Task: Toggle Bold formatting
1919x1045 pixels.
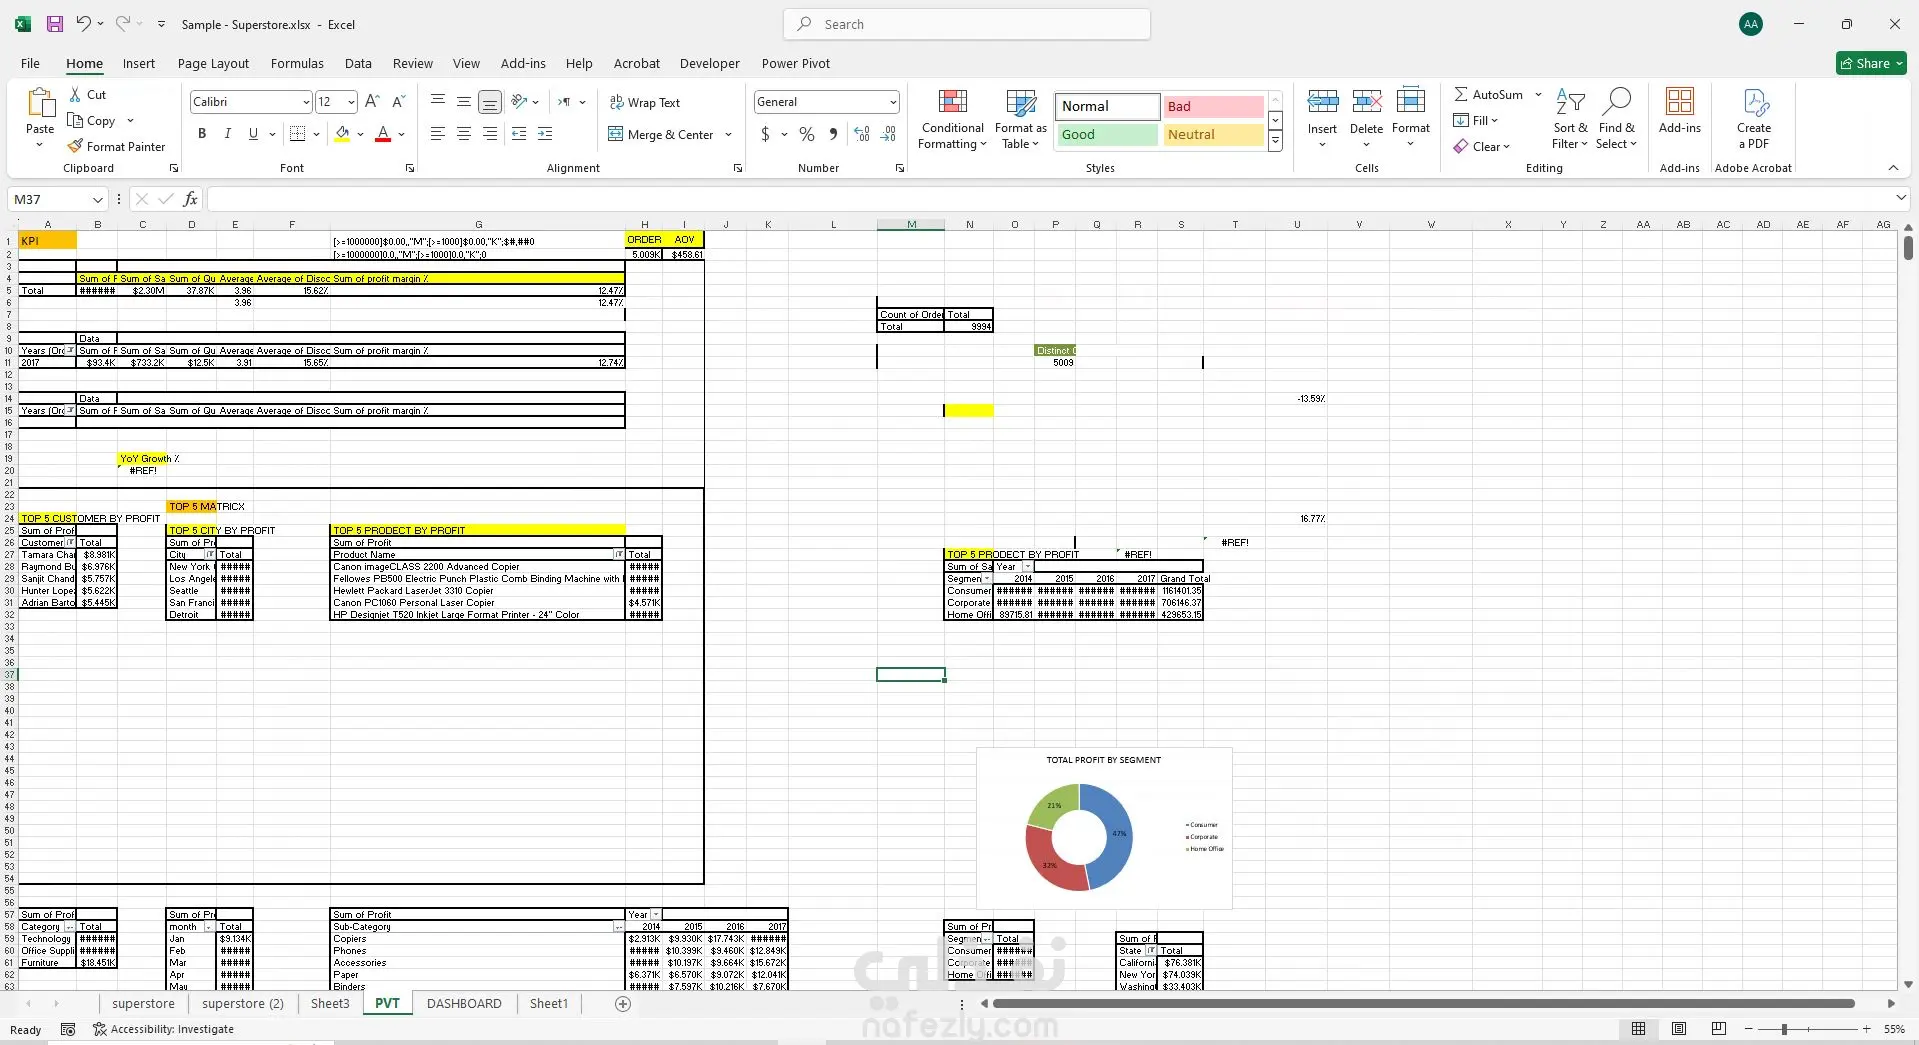Action: point(202,134)
